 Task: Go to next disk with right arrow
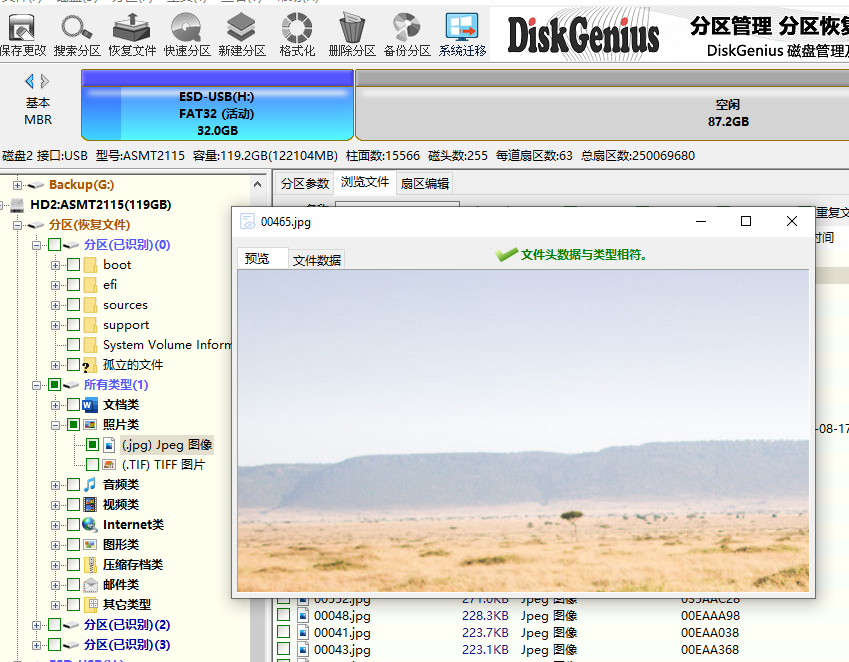click(x=45, y=81)
